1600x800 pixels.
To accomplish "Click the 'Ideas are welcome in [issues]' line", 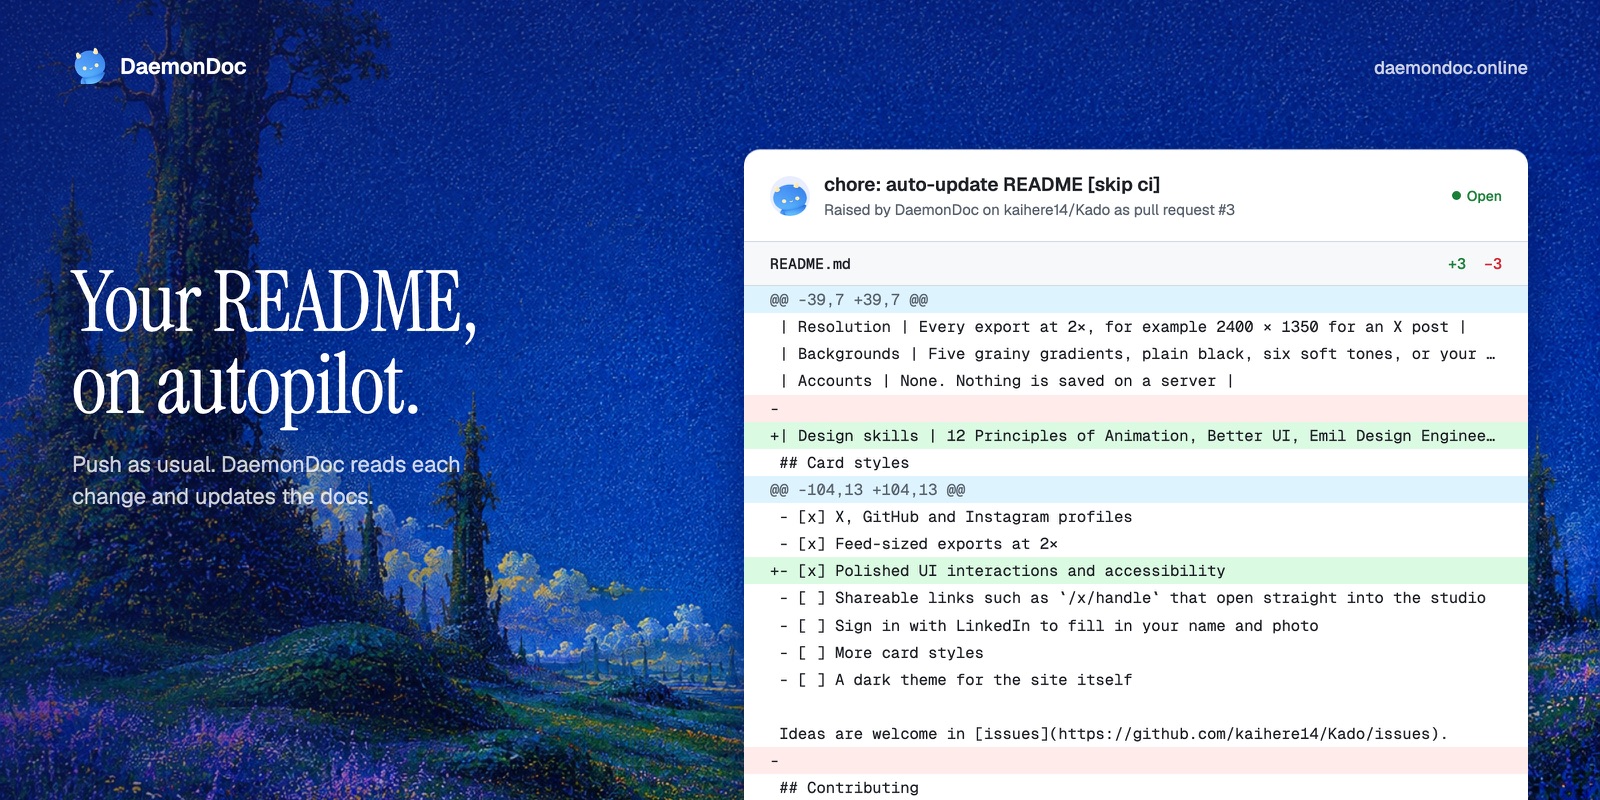I will point(1136,734).
